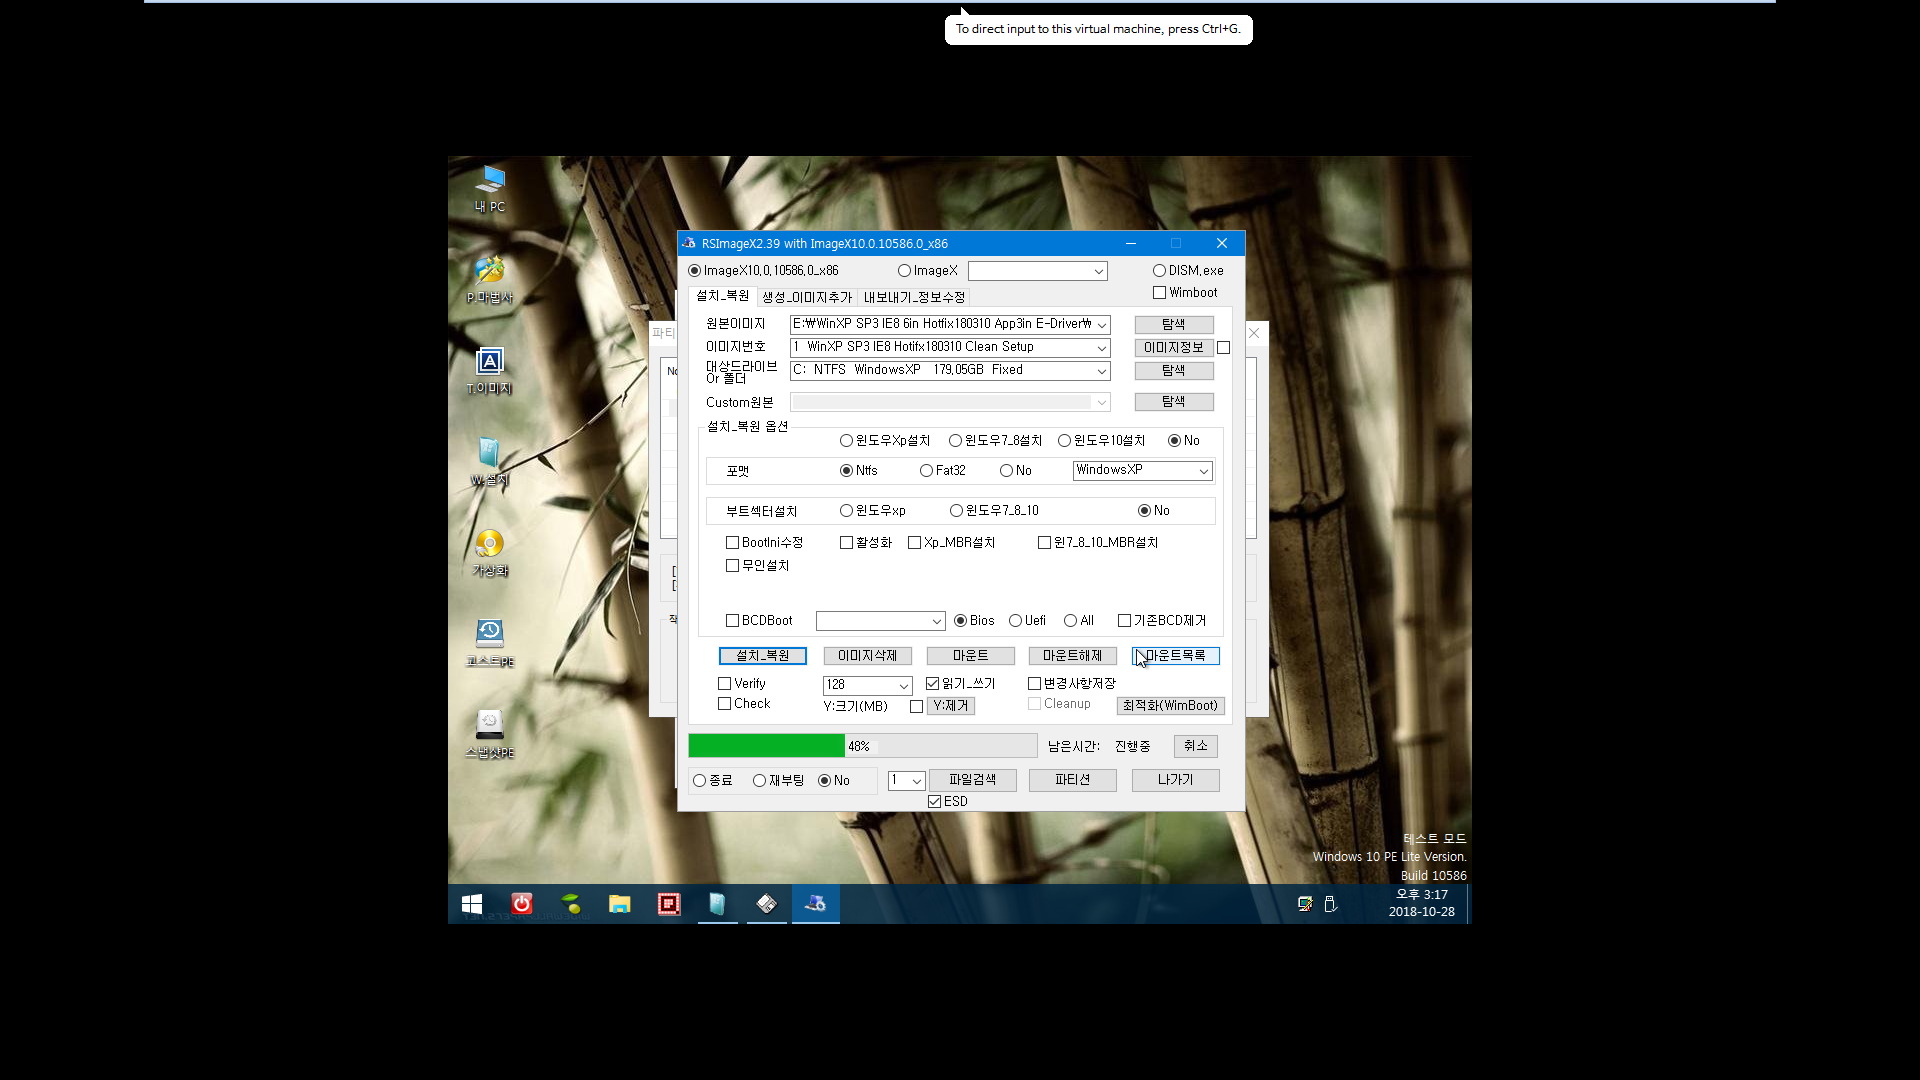Click the 마운트해제 button

pos(1072,656)
